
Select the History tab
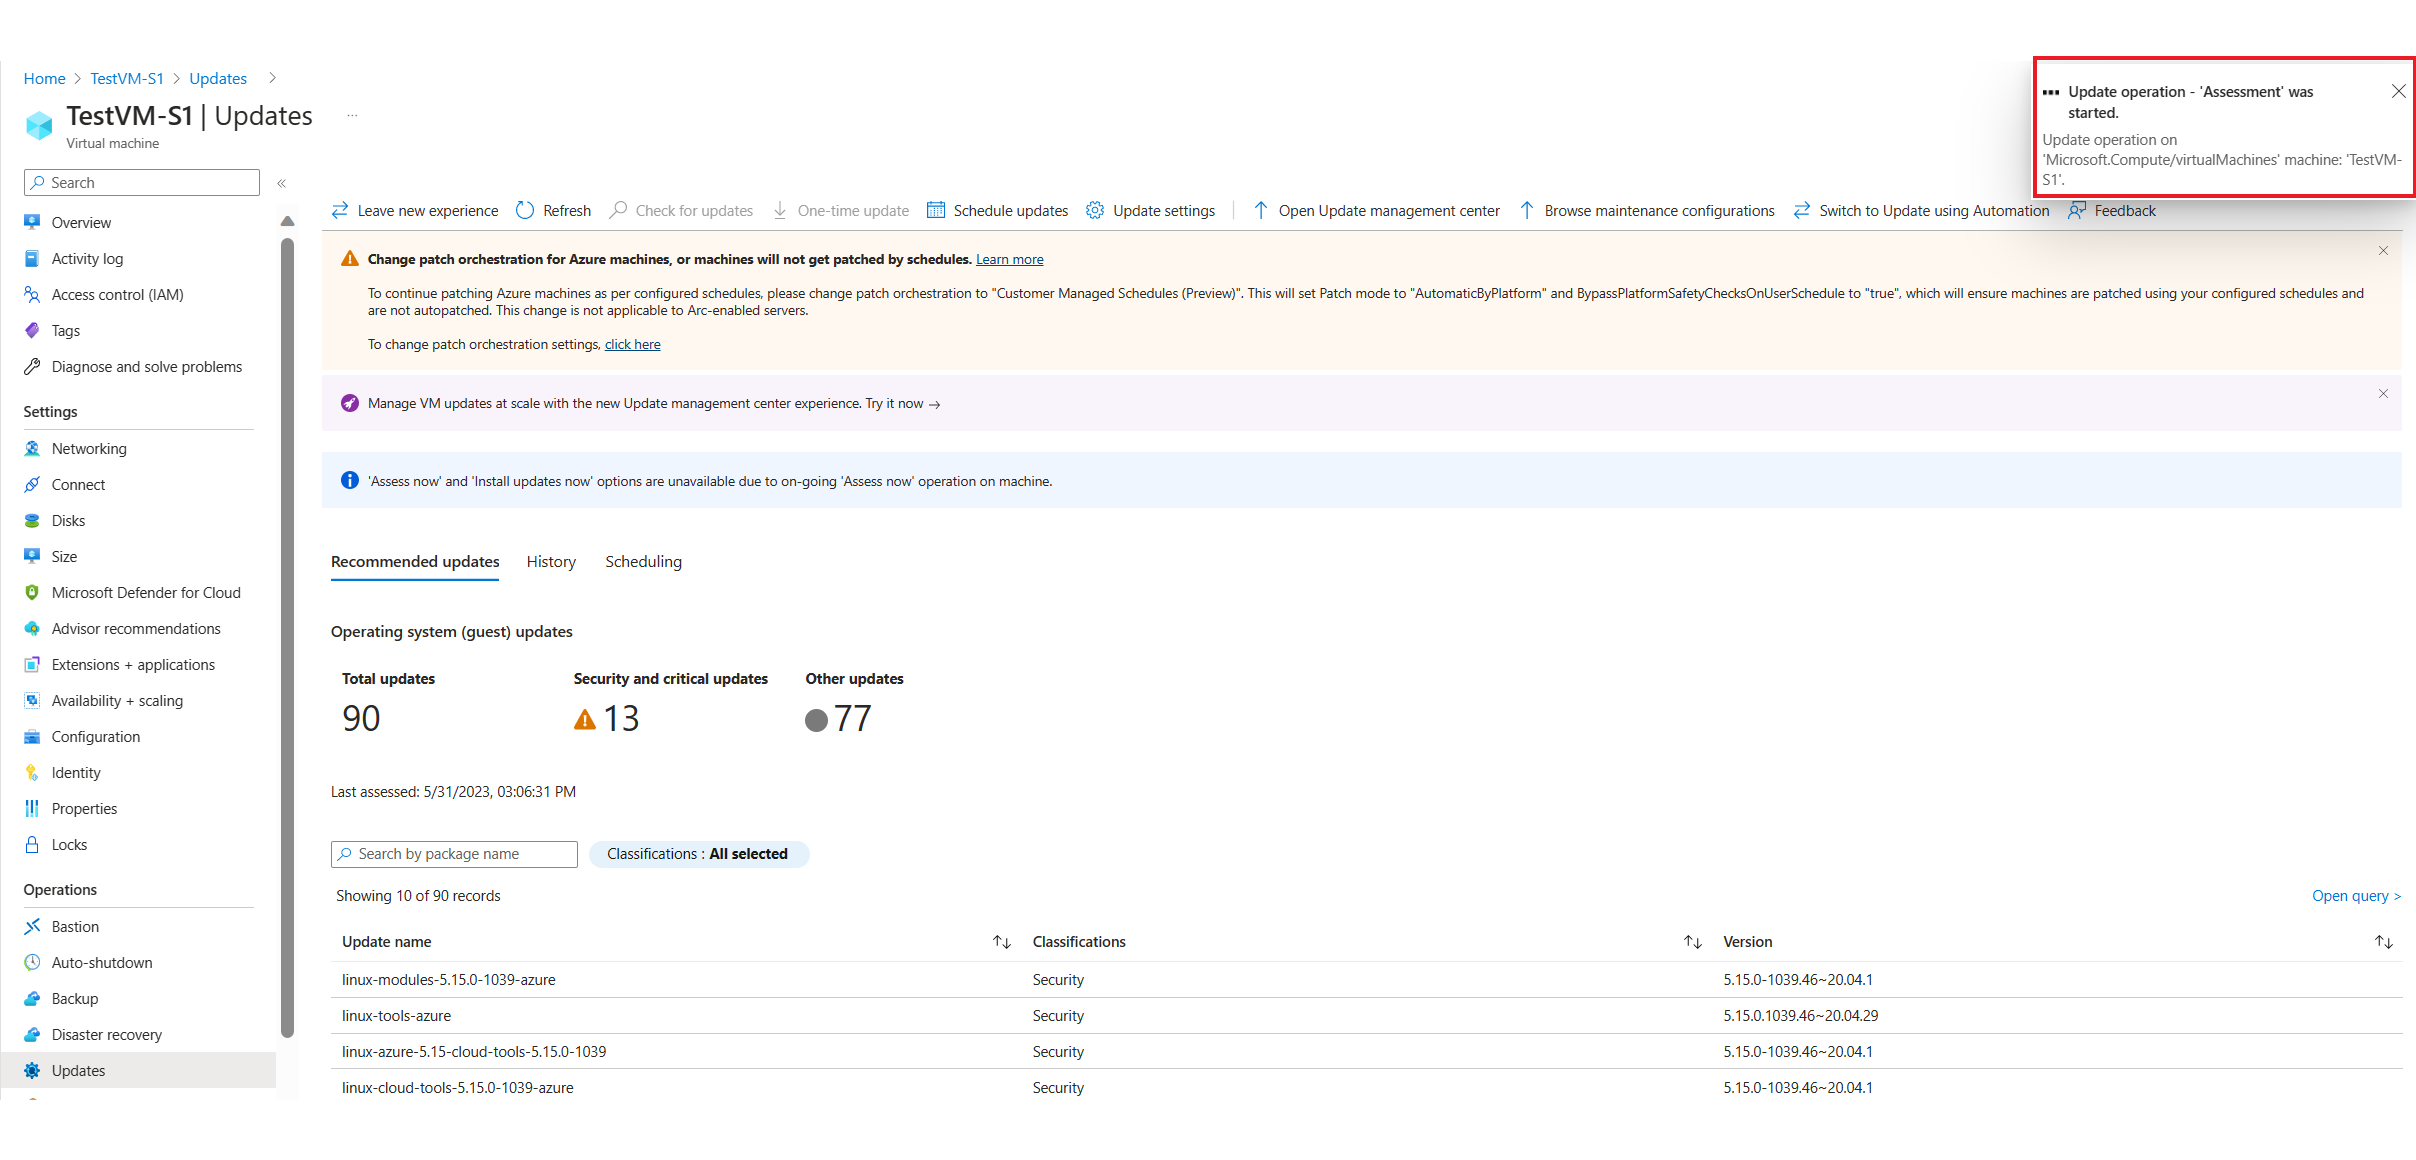(550, 561)
